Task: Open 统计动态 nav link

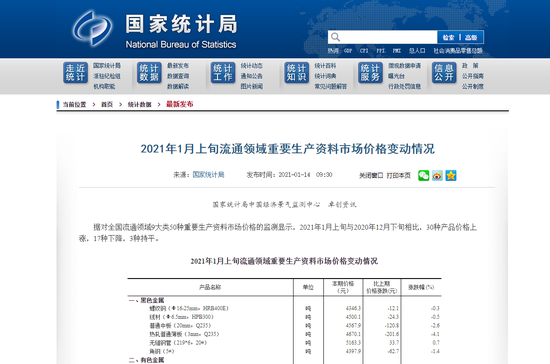Action: [x=251, y=66]
